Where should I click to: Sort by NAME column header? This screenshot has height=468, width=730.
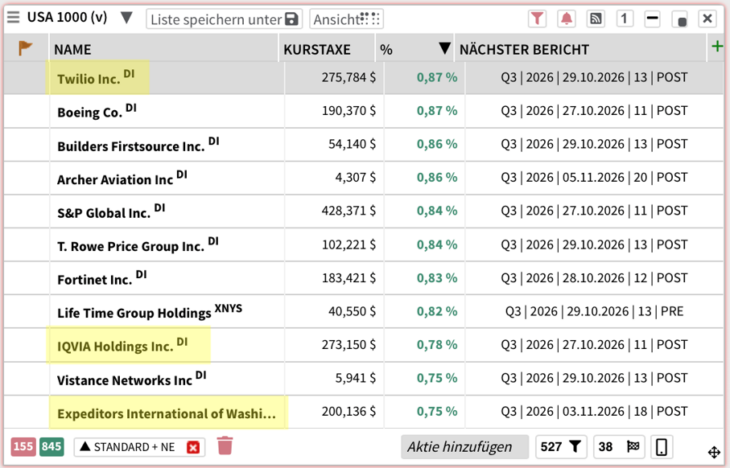pos(73,49)
